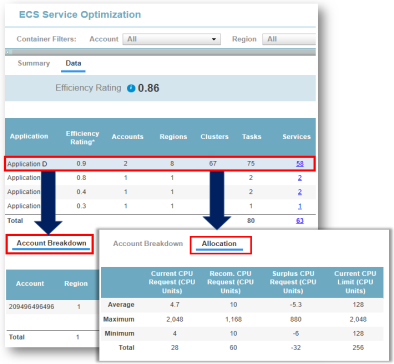Switch to the Summary tab
The height and width of the screenshot is (364, 394).
34,63
